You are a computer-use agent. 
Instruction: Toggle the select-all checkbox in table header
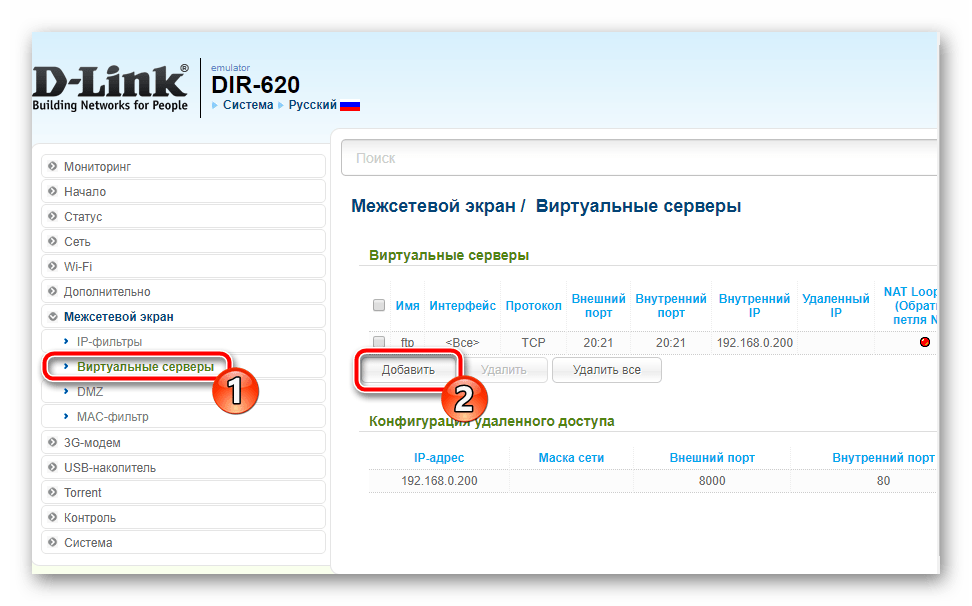pos(379,305)
